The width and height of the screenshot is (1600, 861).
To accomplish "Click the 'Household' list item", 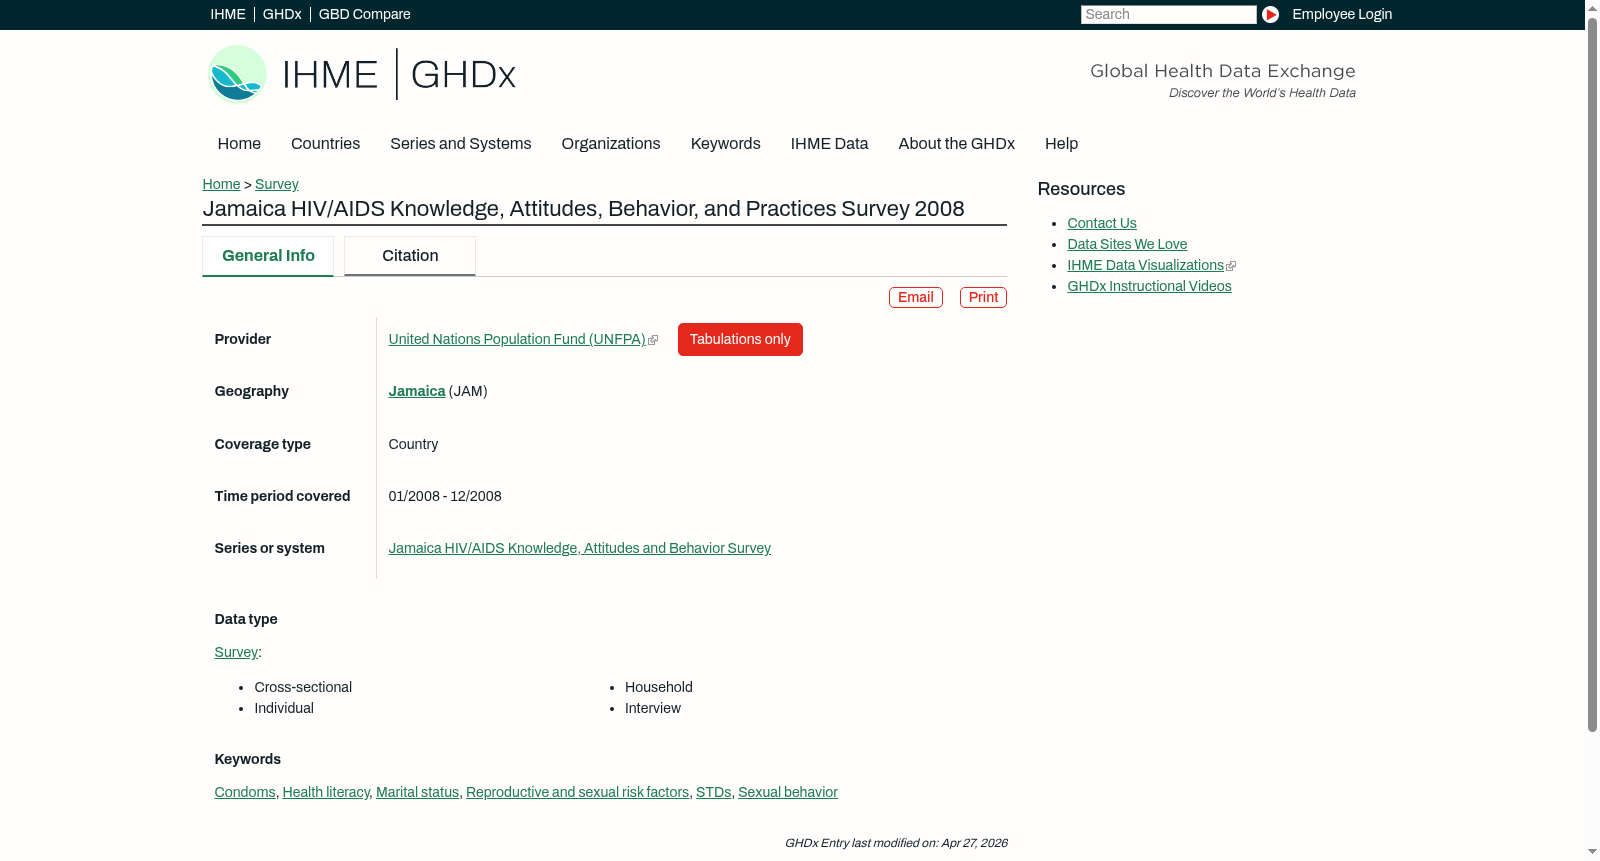I will pyautogui.click(x=659, y=687).
